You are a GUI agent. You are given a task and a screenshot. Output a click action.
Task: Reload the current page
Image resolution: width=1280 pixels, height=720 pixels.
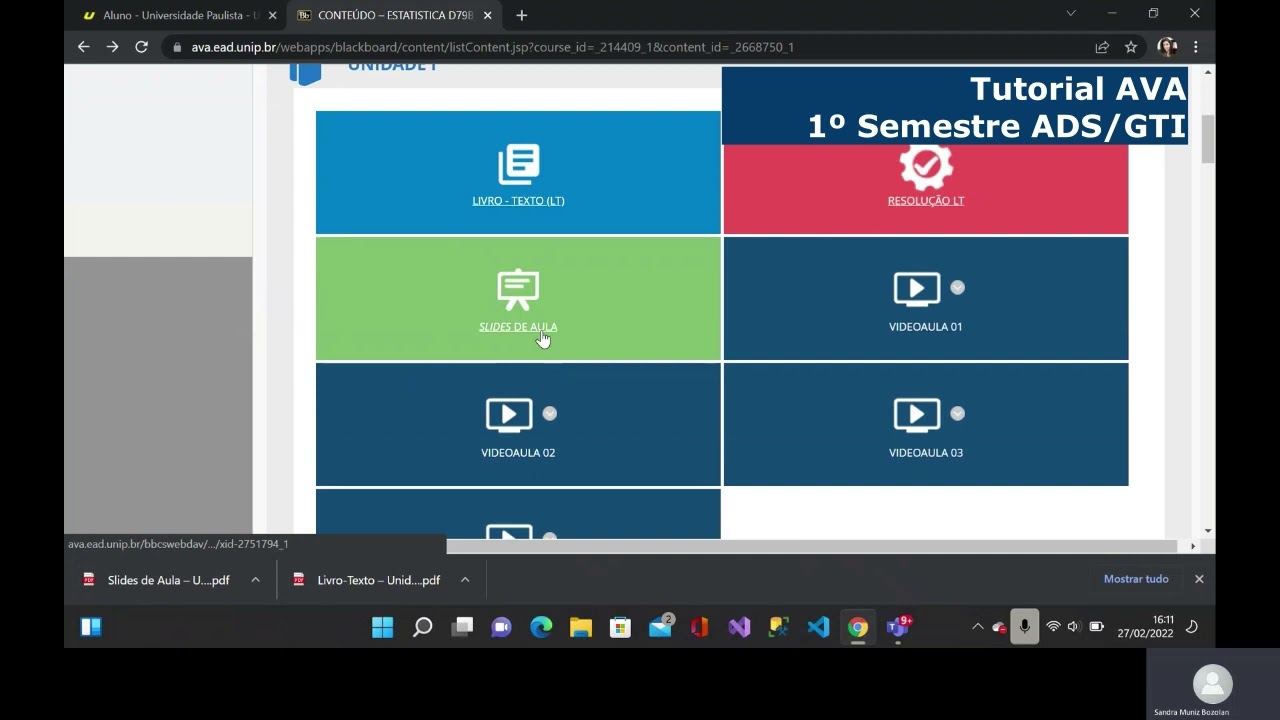(x=142, y=47)
